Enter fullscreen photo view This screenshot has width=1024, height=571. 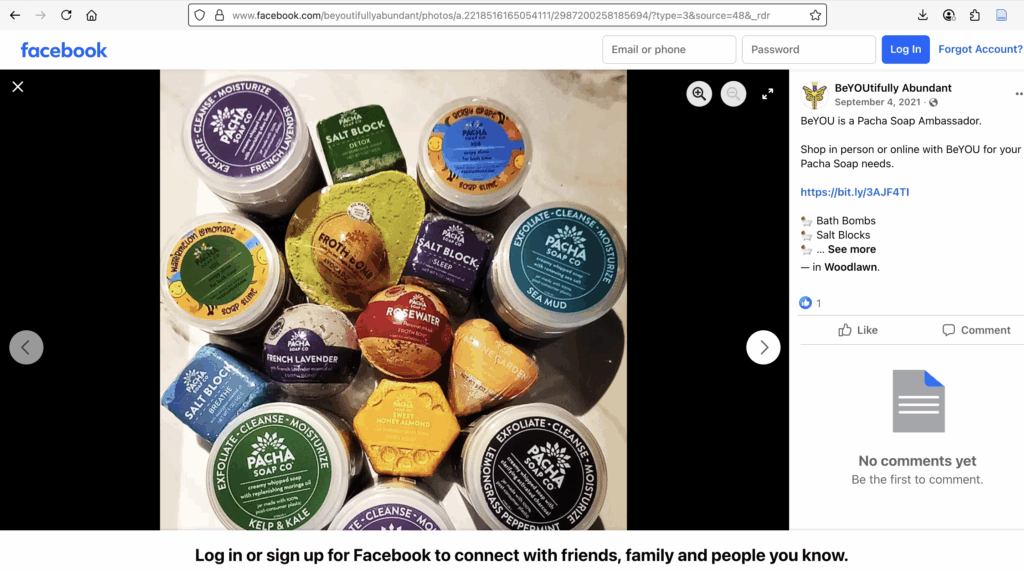[767, 94]
